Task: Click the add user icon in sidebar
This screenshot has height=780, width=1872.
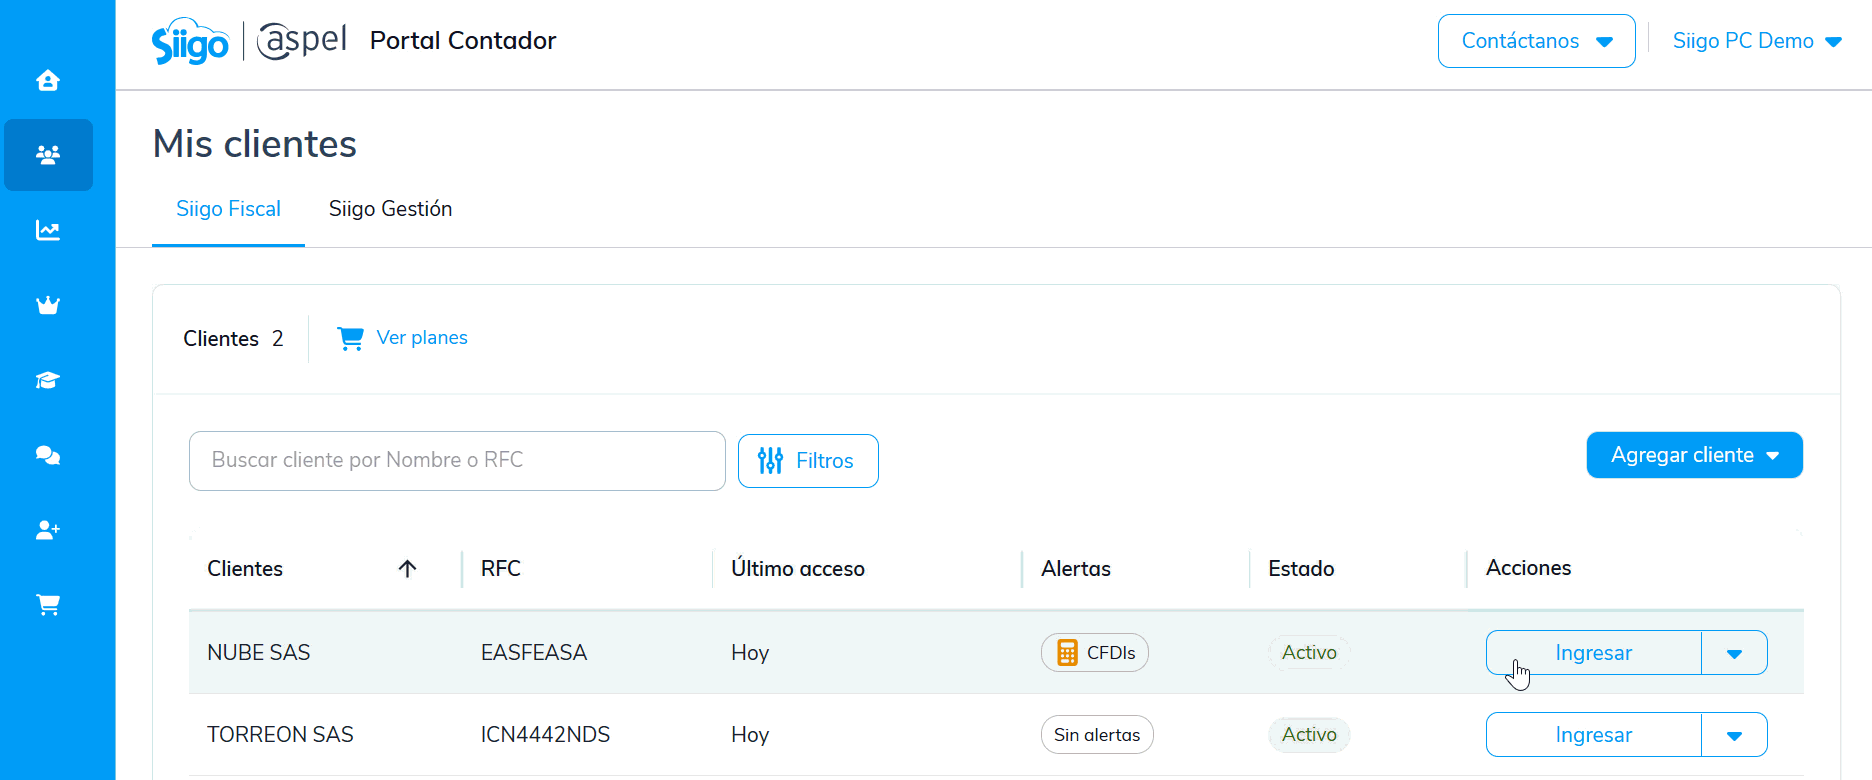Action: (48, 530)
